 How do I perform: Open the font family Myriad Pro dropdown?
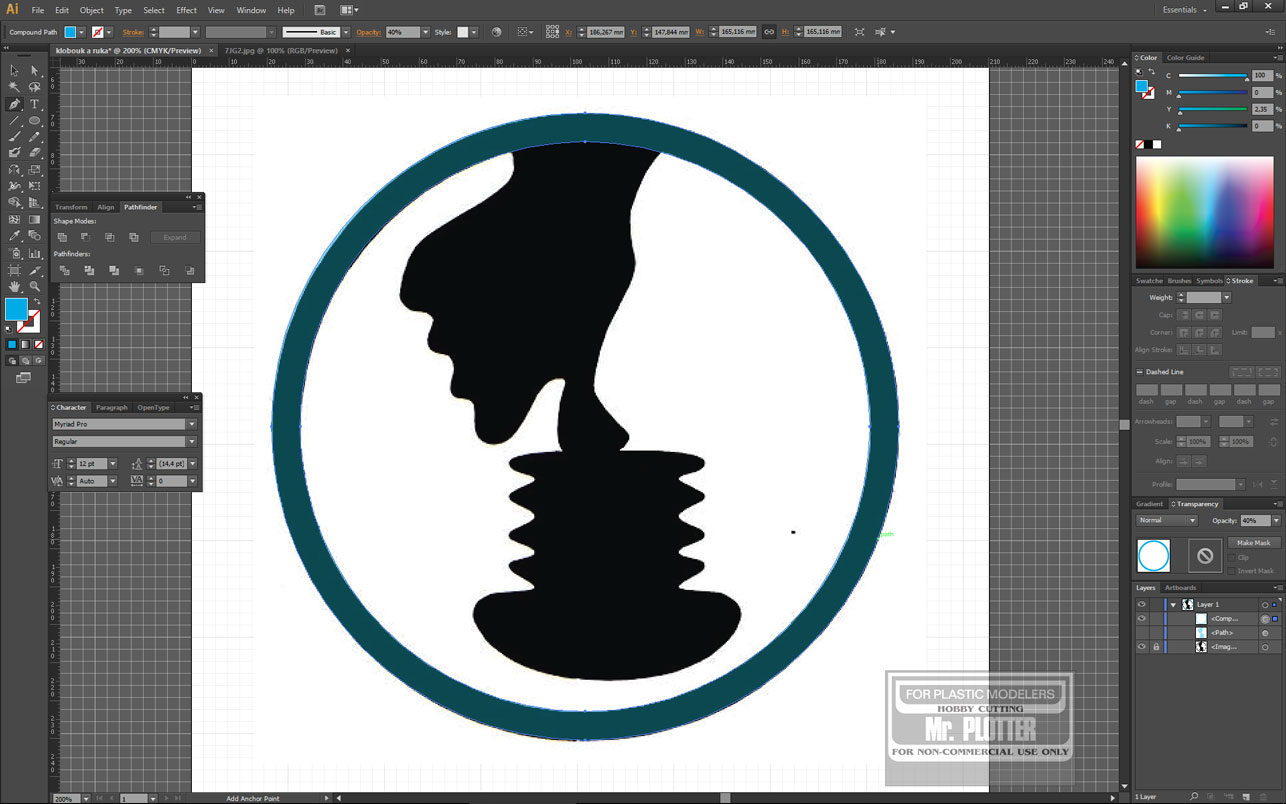pyautogui.click(x=192, y=424)
